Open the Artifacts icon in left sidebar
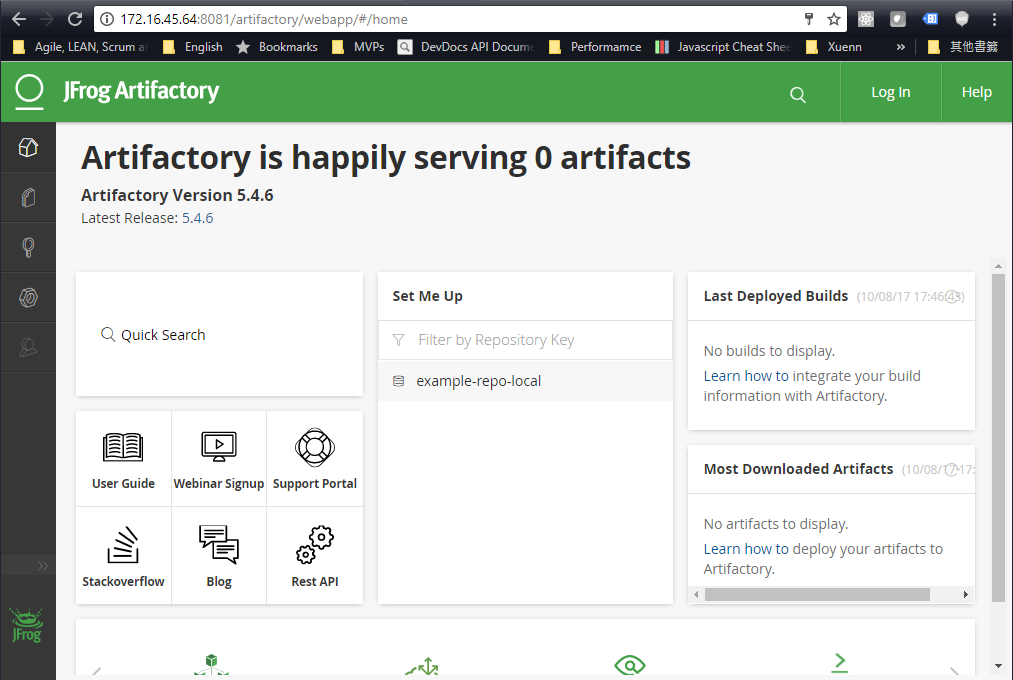Viewport: 1013px width, 680px height. pos(28,198)
